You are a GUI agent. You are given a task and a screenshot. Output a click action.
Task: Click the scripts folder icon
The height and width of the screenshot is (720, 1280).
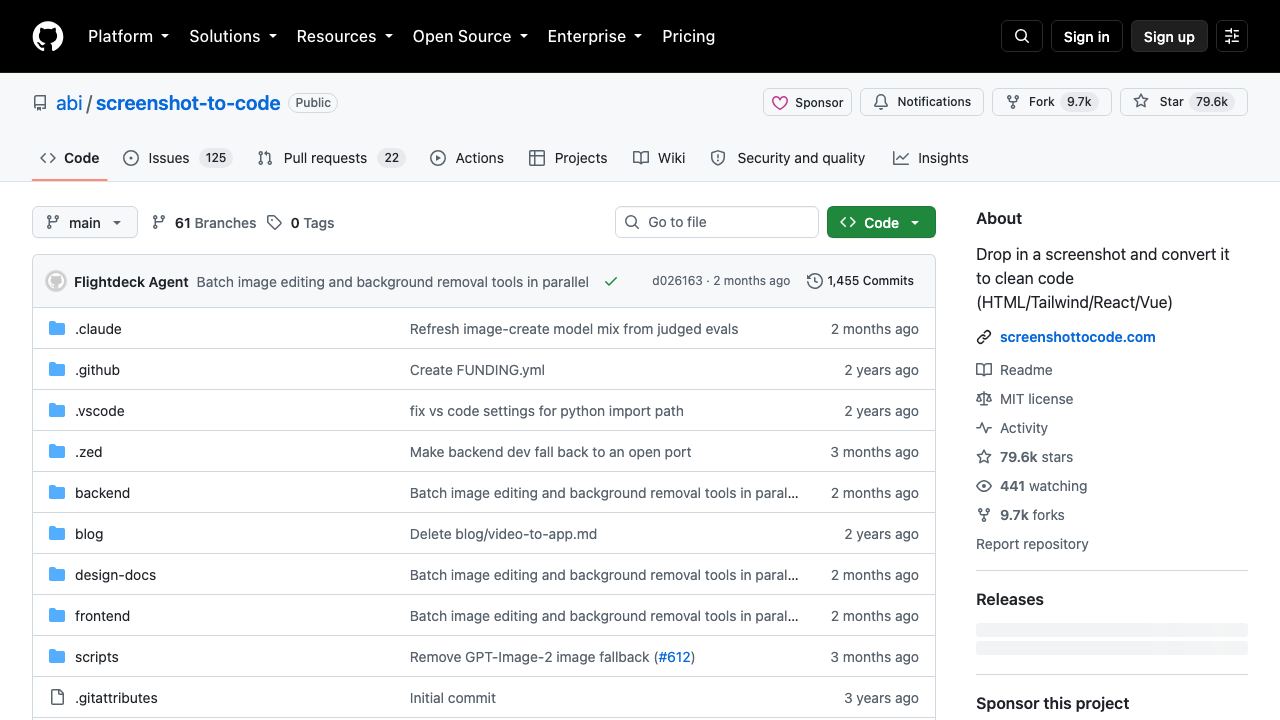[x=57, y=657]
